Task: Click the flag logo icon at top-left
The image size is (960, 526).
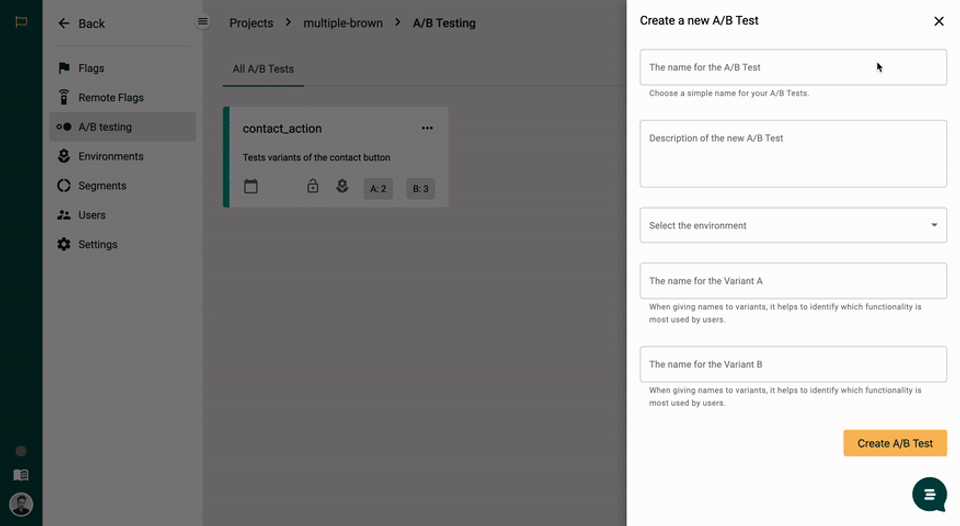Action: click(x=21, y=22)
